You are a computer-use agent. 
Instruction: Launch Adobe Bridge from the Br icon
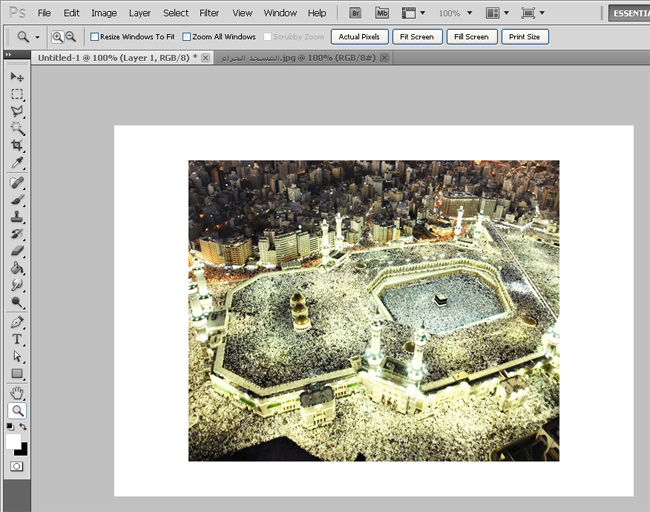(x=356, y=13)
